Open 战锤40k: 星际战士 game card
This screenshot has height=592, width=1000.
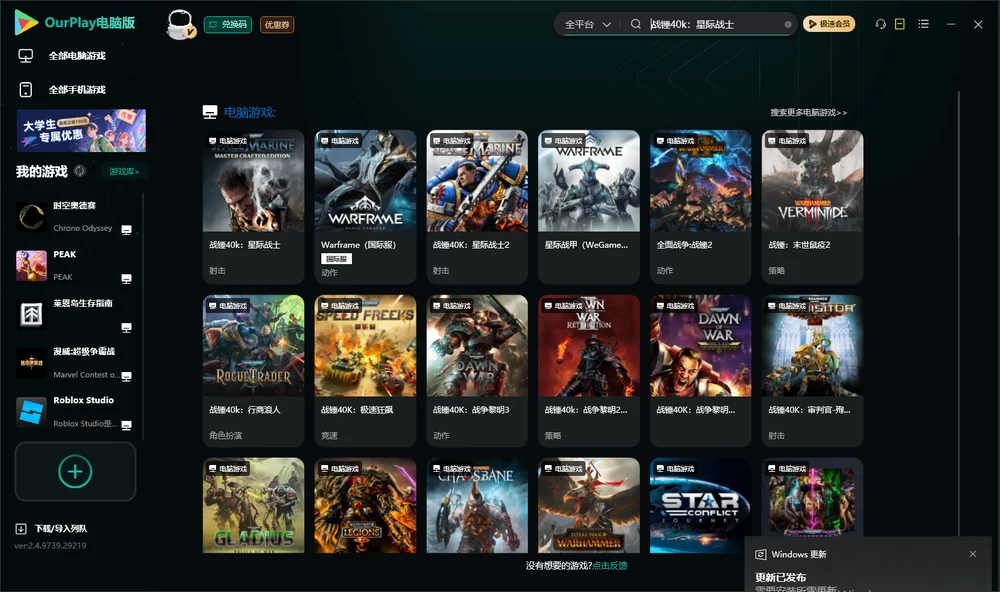click(x=253, y=207)
